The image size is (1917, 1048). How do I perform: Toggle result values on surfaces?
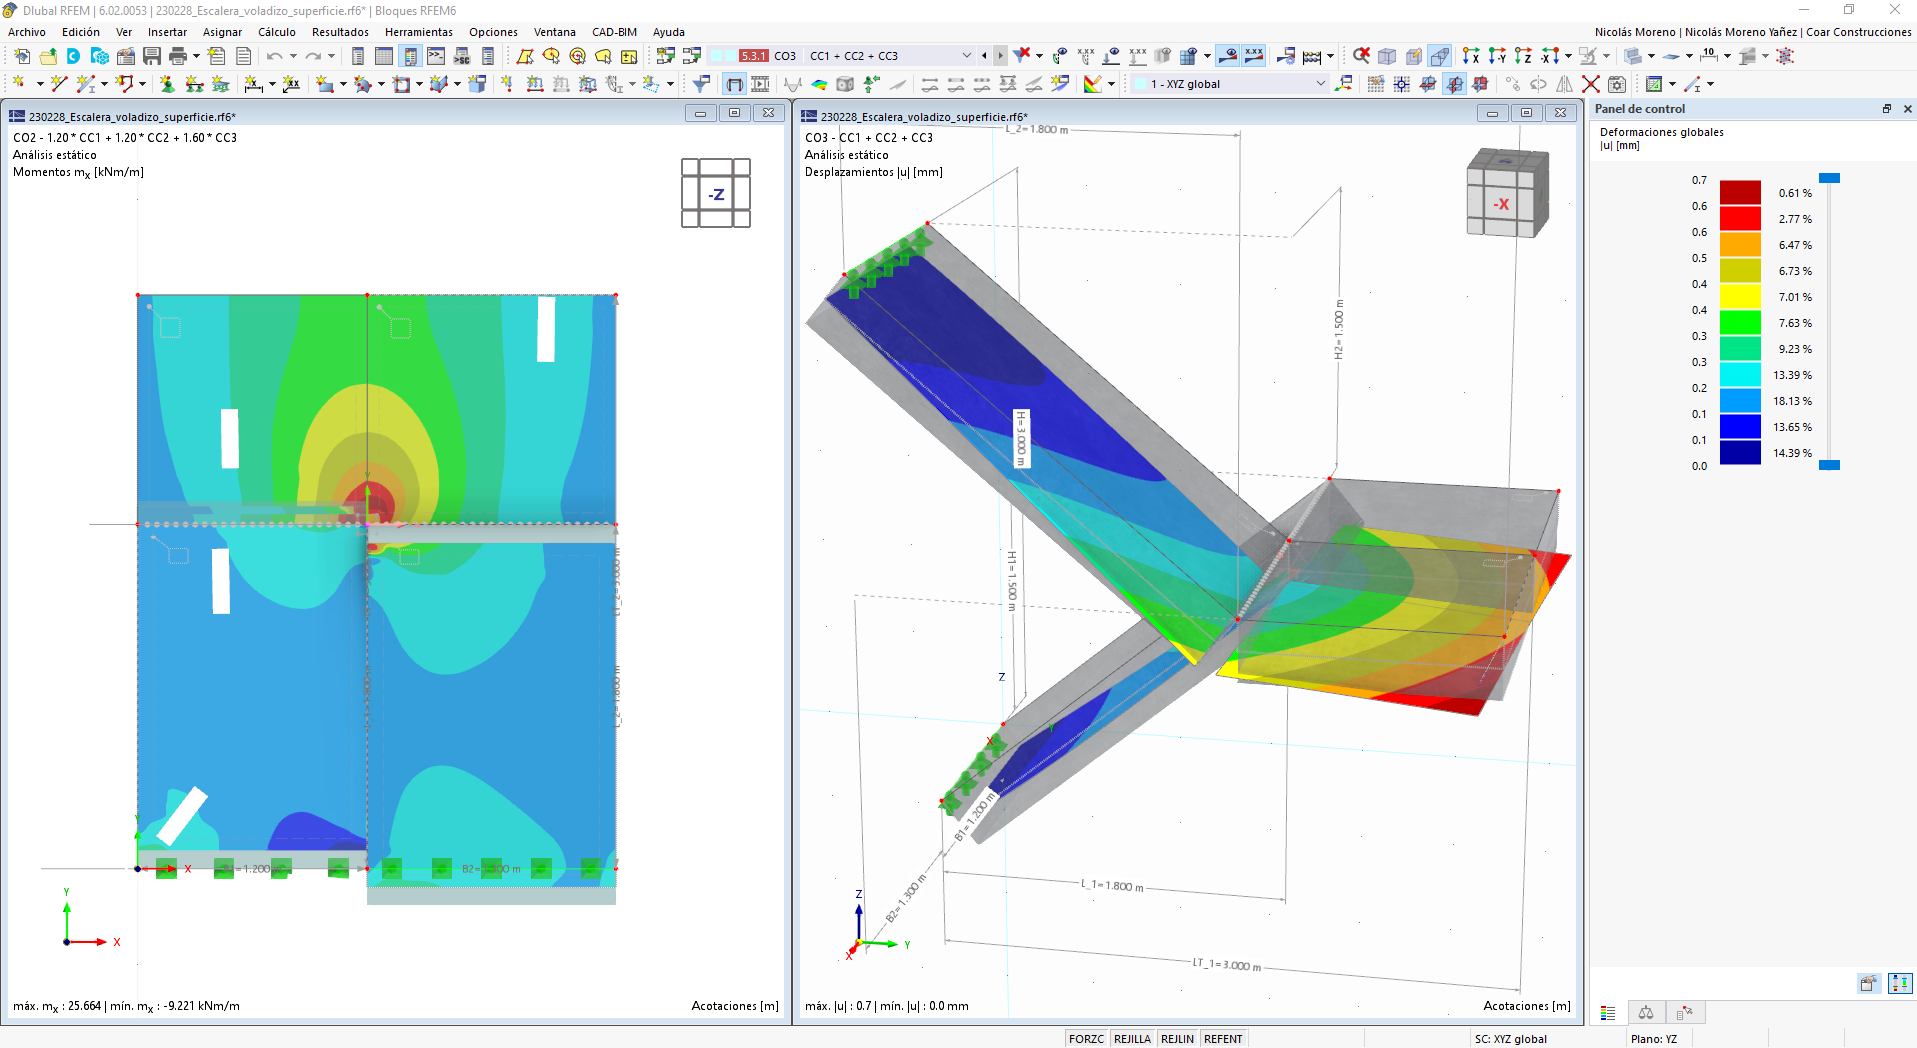(1228, 56)
